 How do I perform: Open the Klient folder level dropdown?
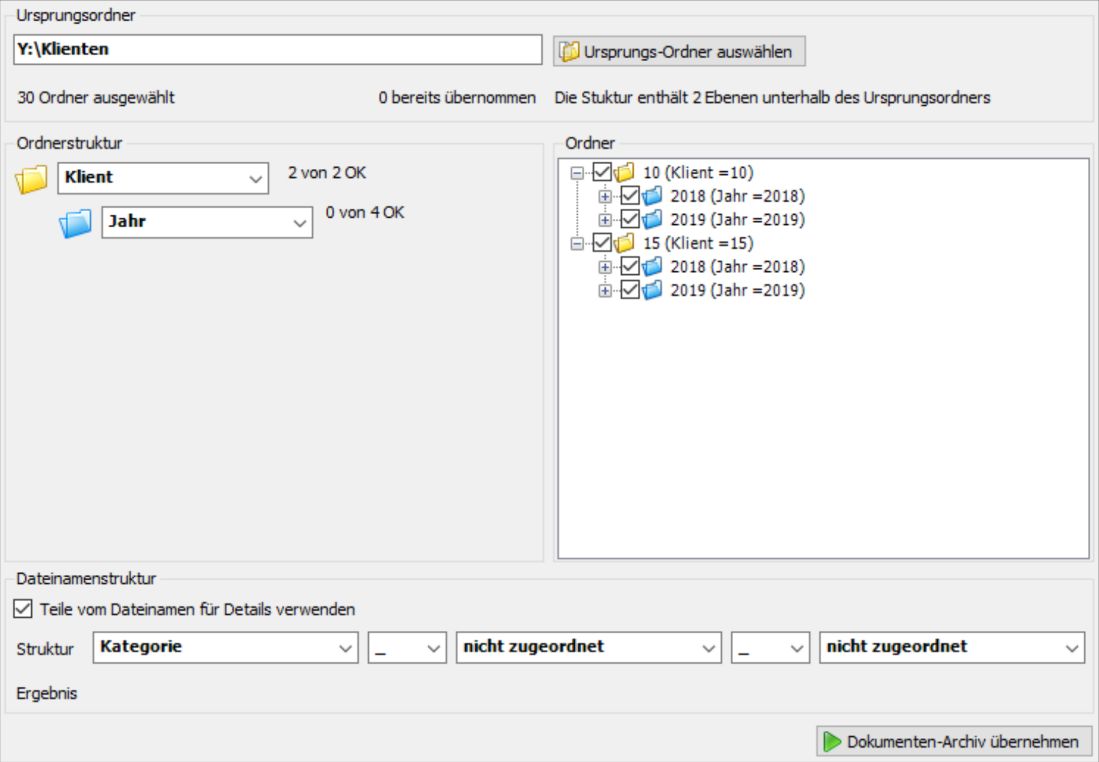[x=163, y=178]
